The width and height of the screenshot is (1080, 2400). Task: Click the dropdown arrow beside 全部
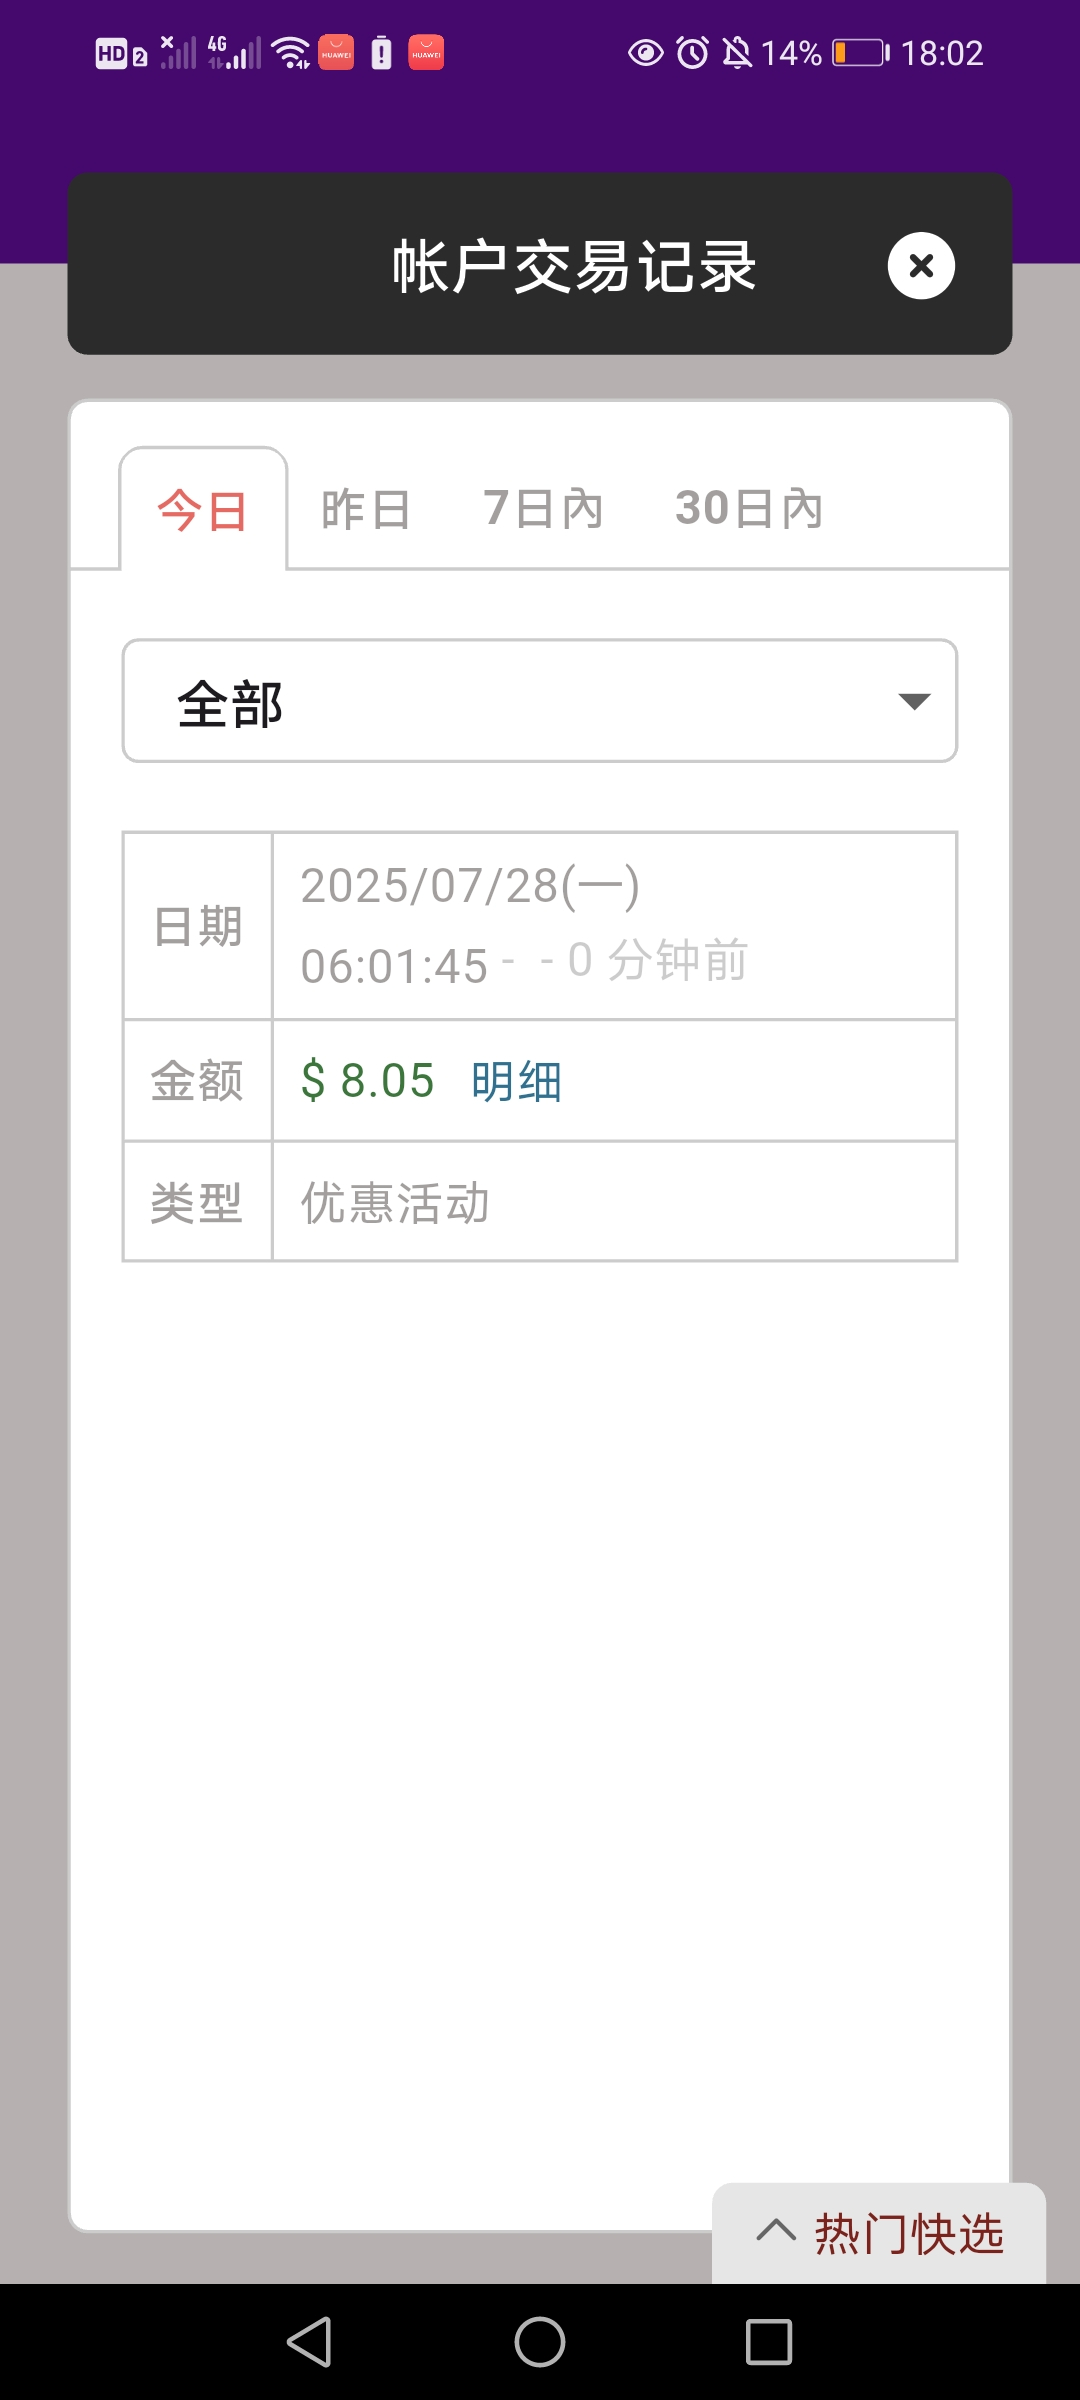(914, 701)
